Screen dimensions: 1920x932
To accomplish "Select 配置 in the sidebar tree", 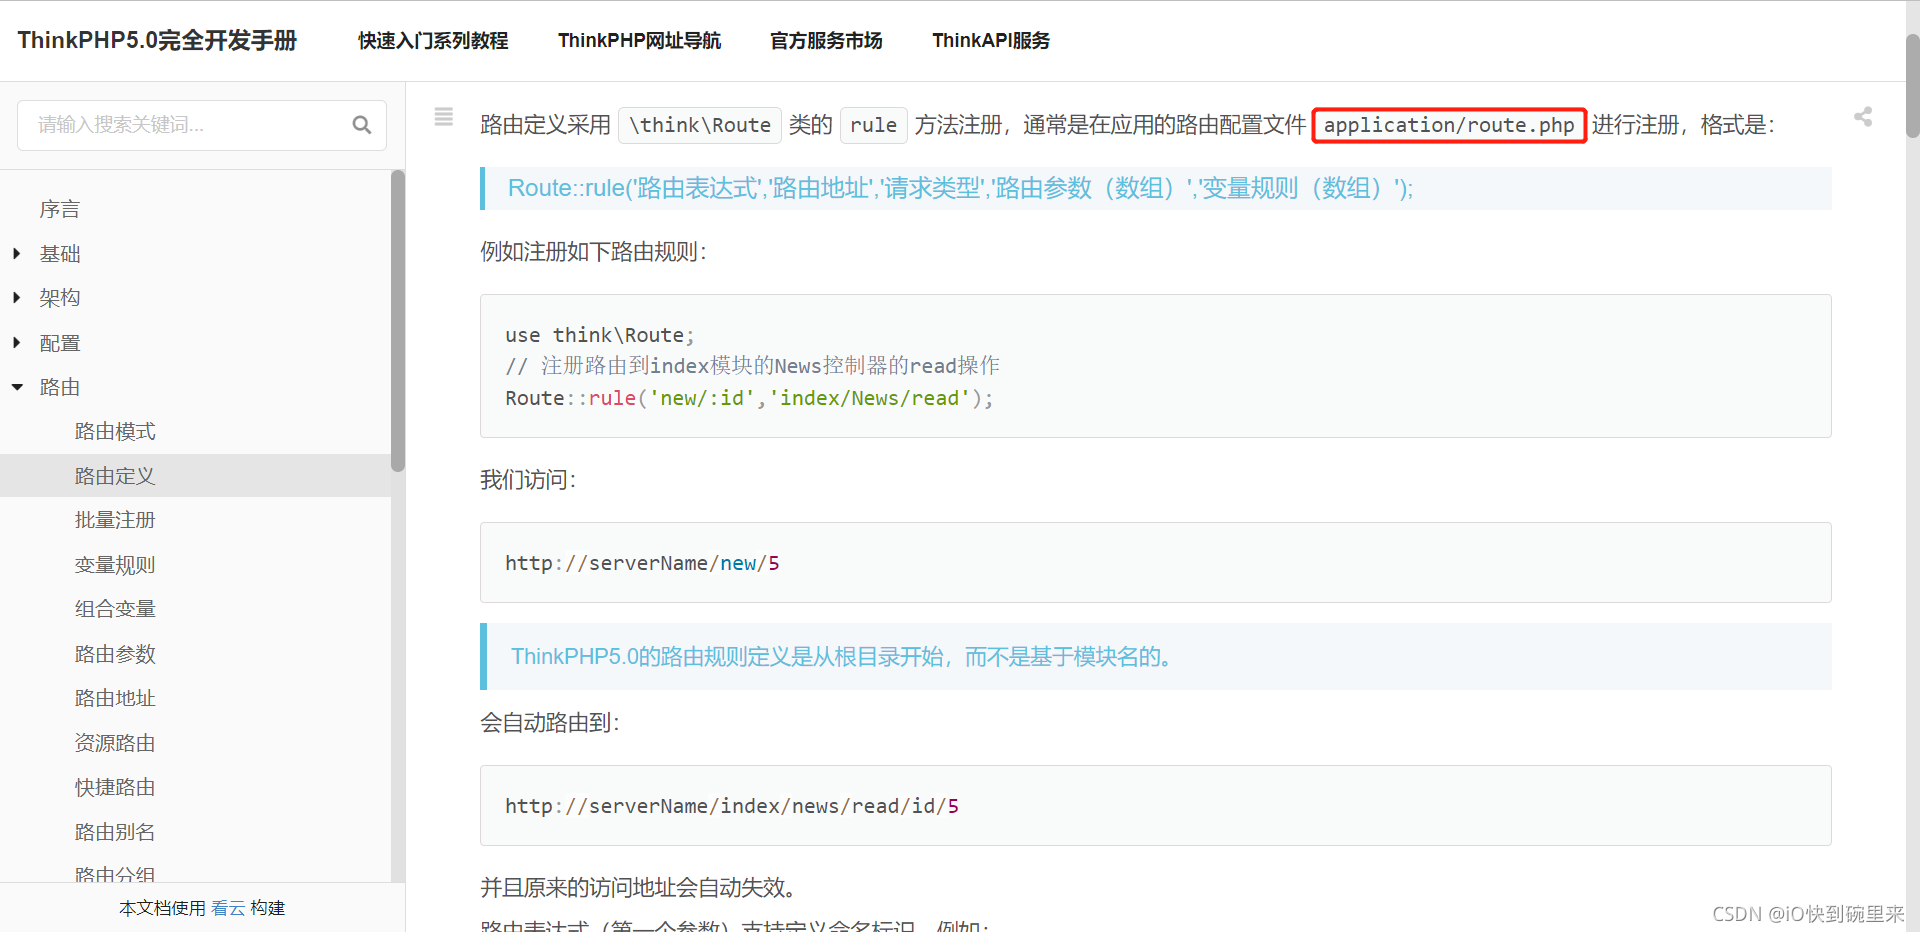I will (60, 343).
